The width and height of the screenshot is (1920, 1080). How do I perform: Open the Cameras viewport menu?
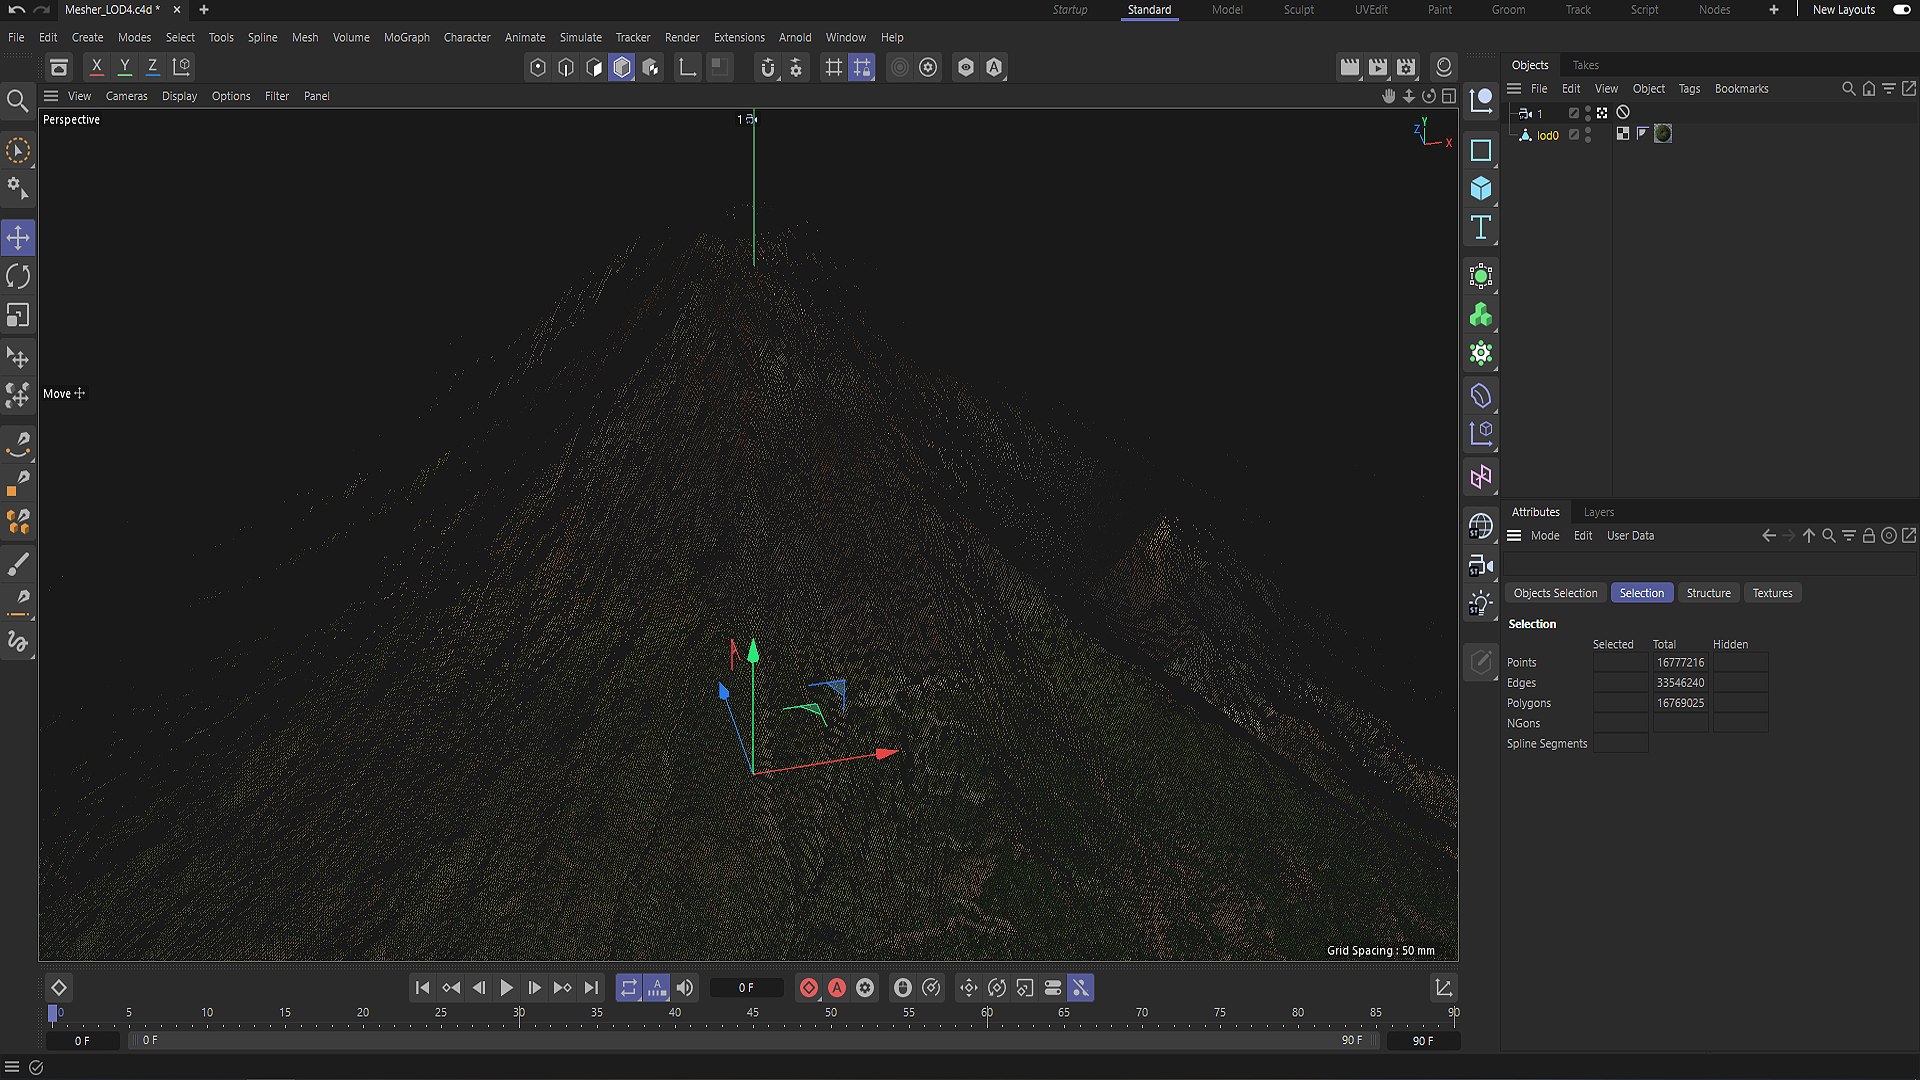click(126, 96)
